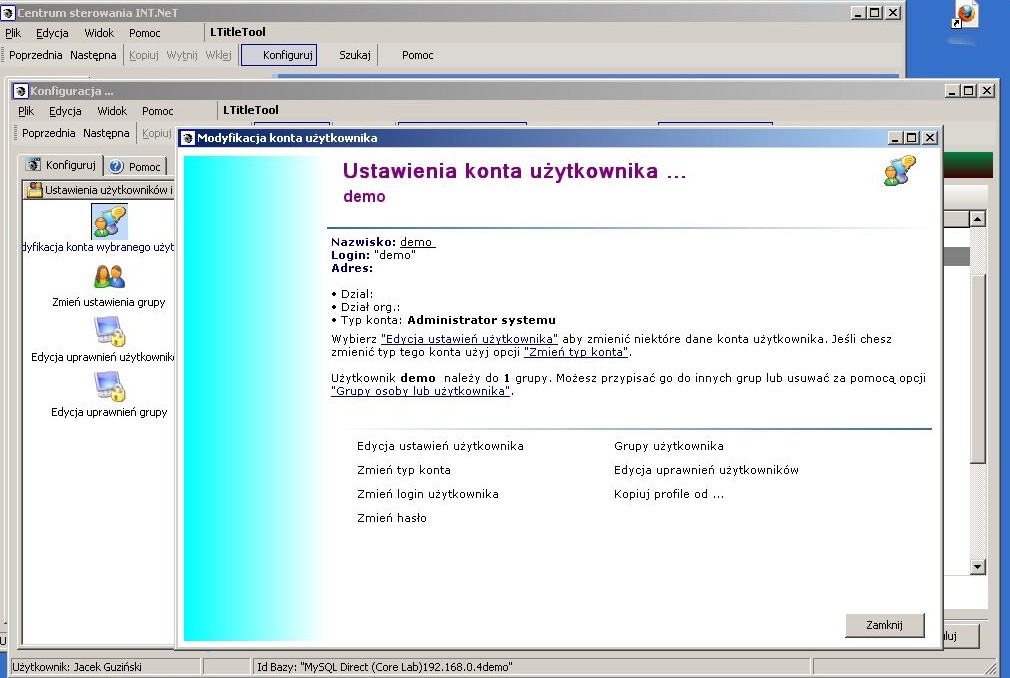The height and width of the screenshot is (678, 1010).
Task: Click the Zmień ustawienia grupy icon
Action: pyautogui.click(x=110, y=277)
